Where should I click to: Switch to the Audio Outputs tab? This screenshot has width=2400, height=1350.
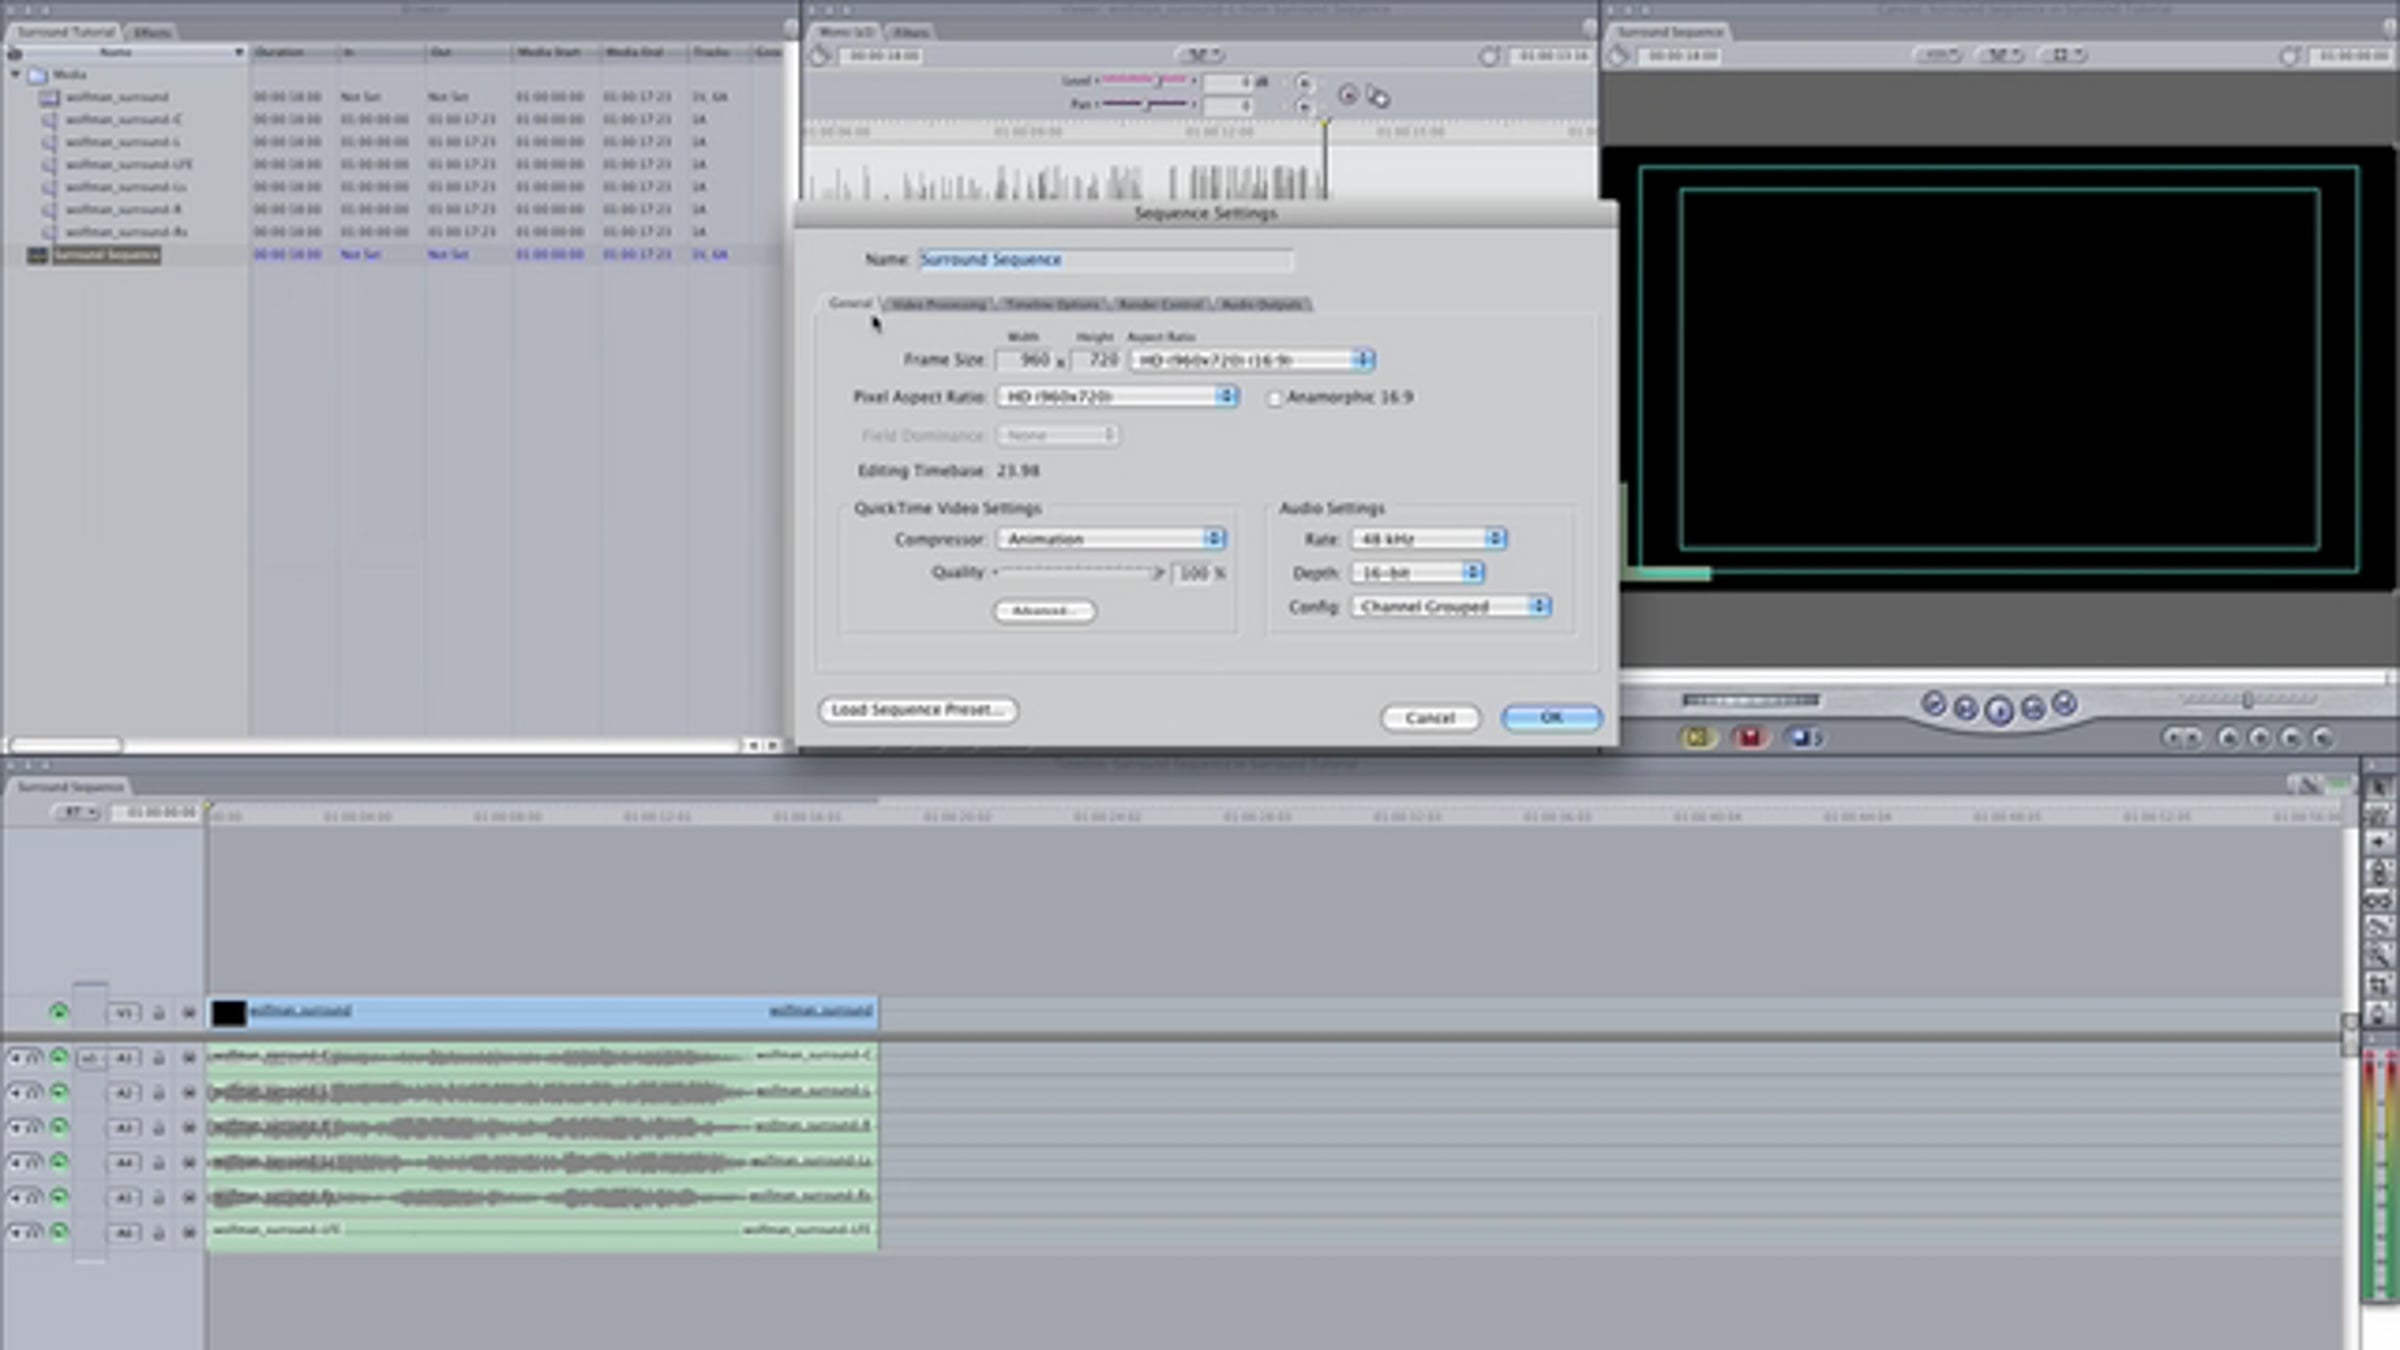click(x=1262, y=304)
